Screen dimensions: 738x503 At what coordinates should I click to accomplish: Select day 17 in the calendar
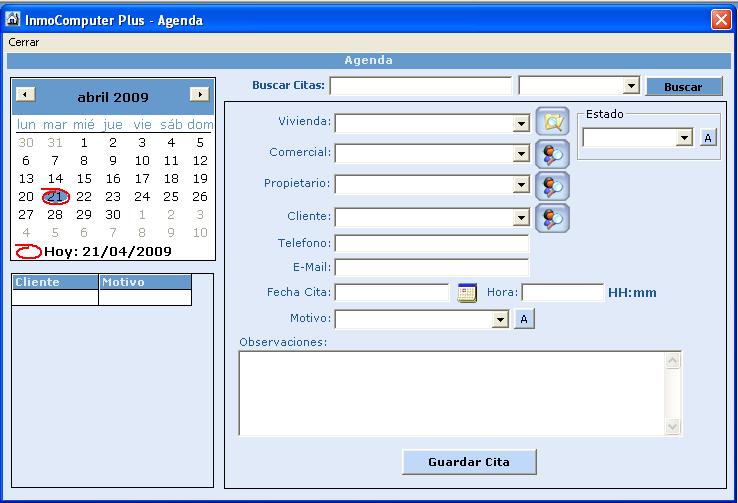coord(142,179)
